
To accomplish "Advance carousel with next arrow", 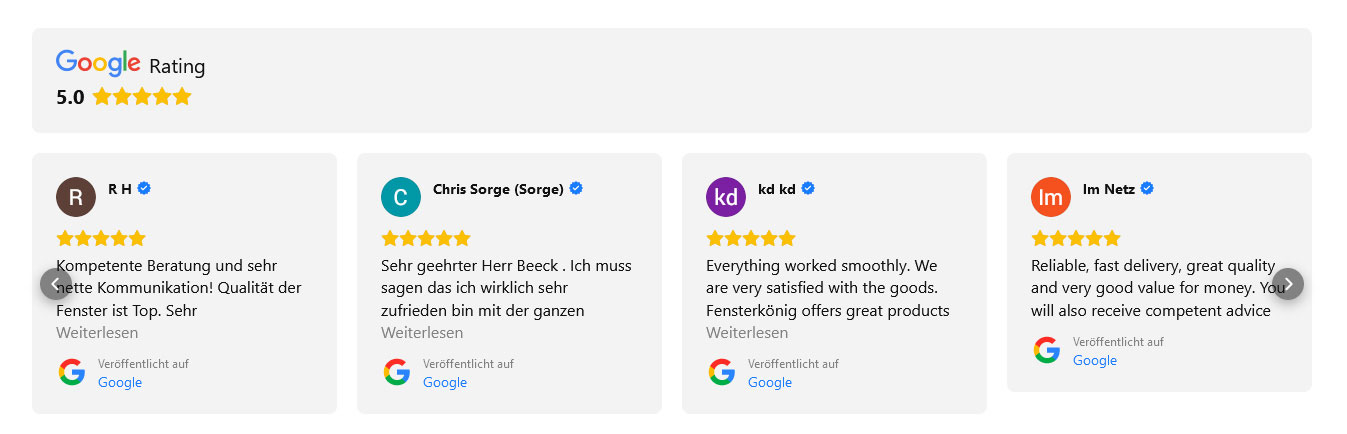I will coord(1288,284).
